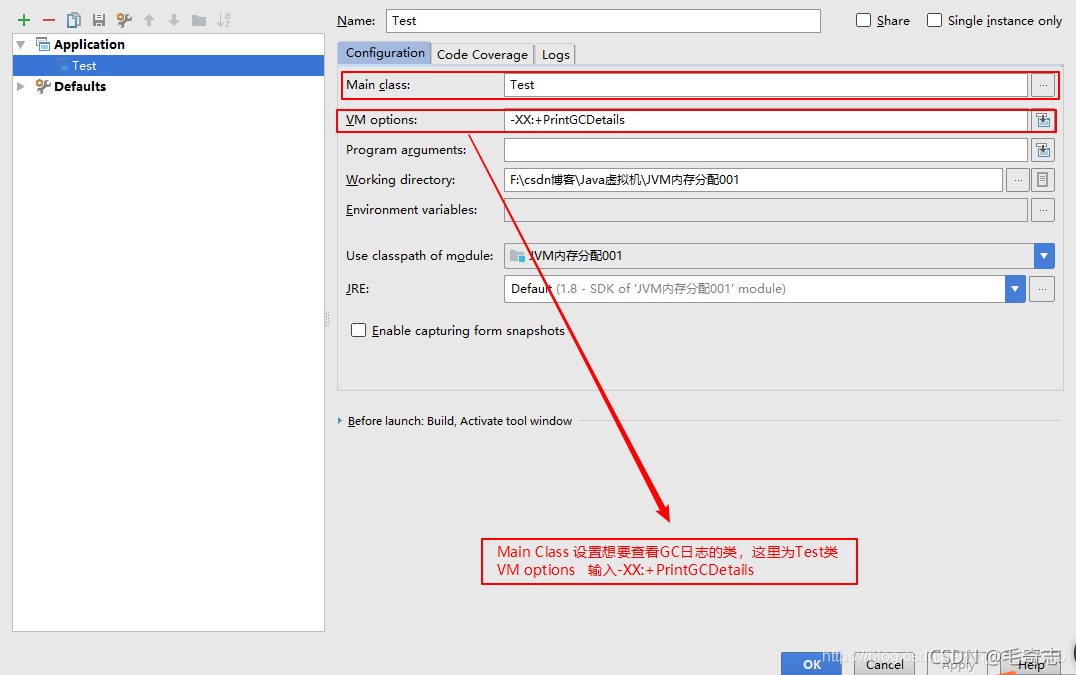Screen dimensions: 1076x675
Task: Click into the Program arguments field
Action: coord(766,150)
